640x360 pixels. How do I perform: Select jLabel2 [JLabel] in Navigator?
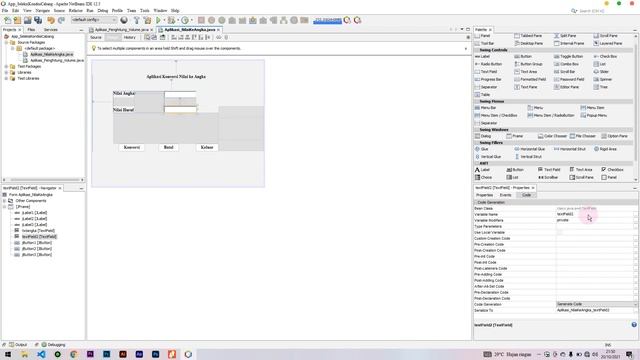[33, 219]
